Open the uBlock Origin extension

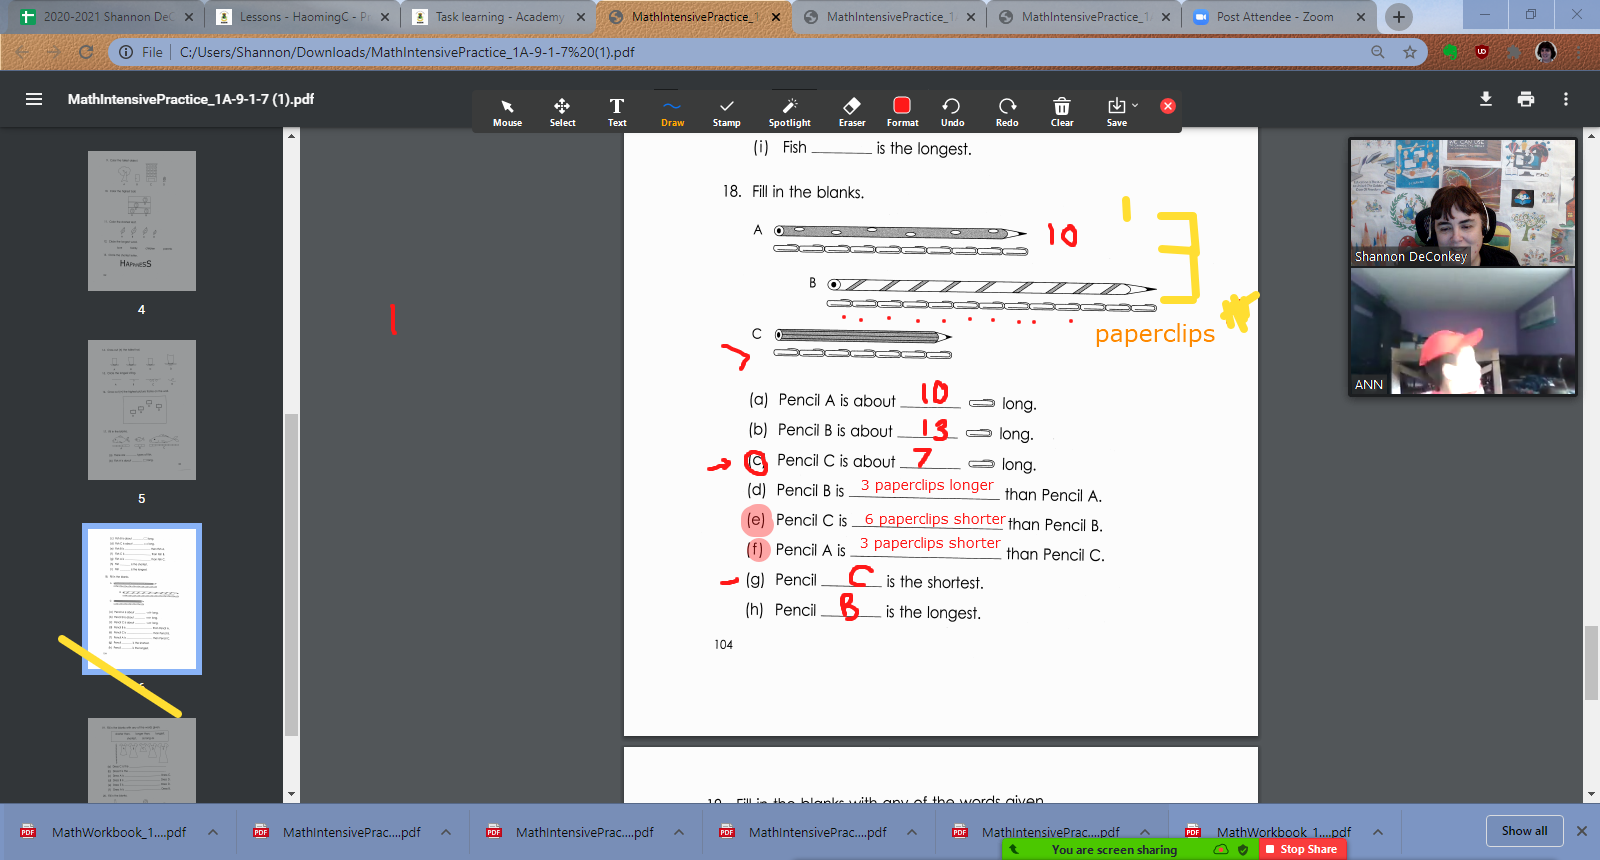(1482, 52)
